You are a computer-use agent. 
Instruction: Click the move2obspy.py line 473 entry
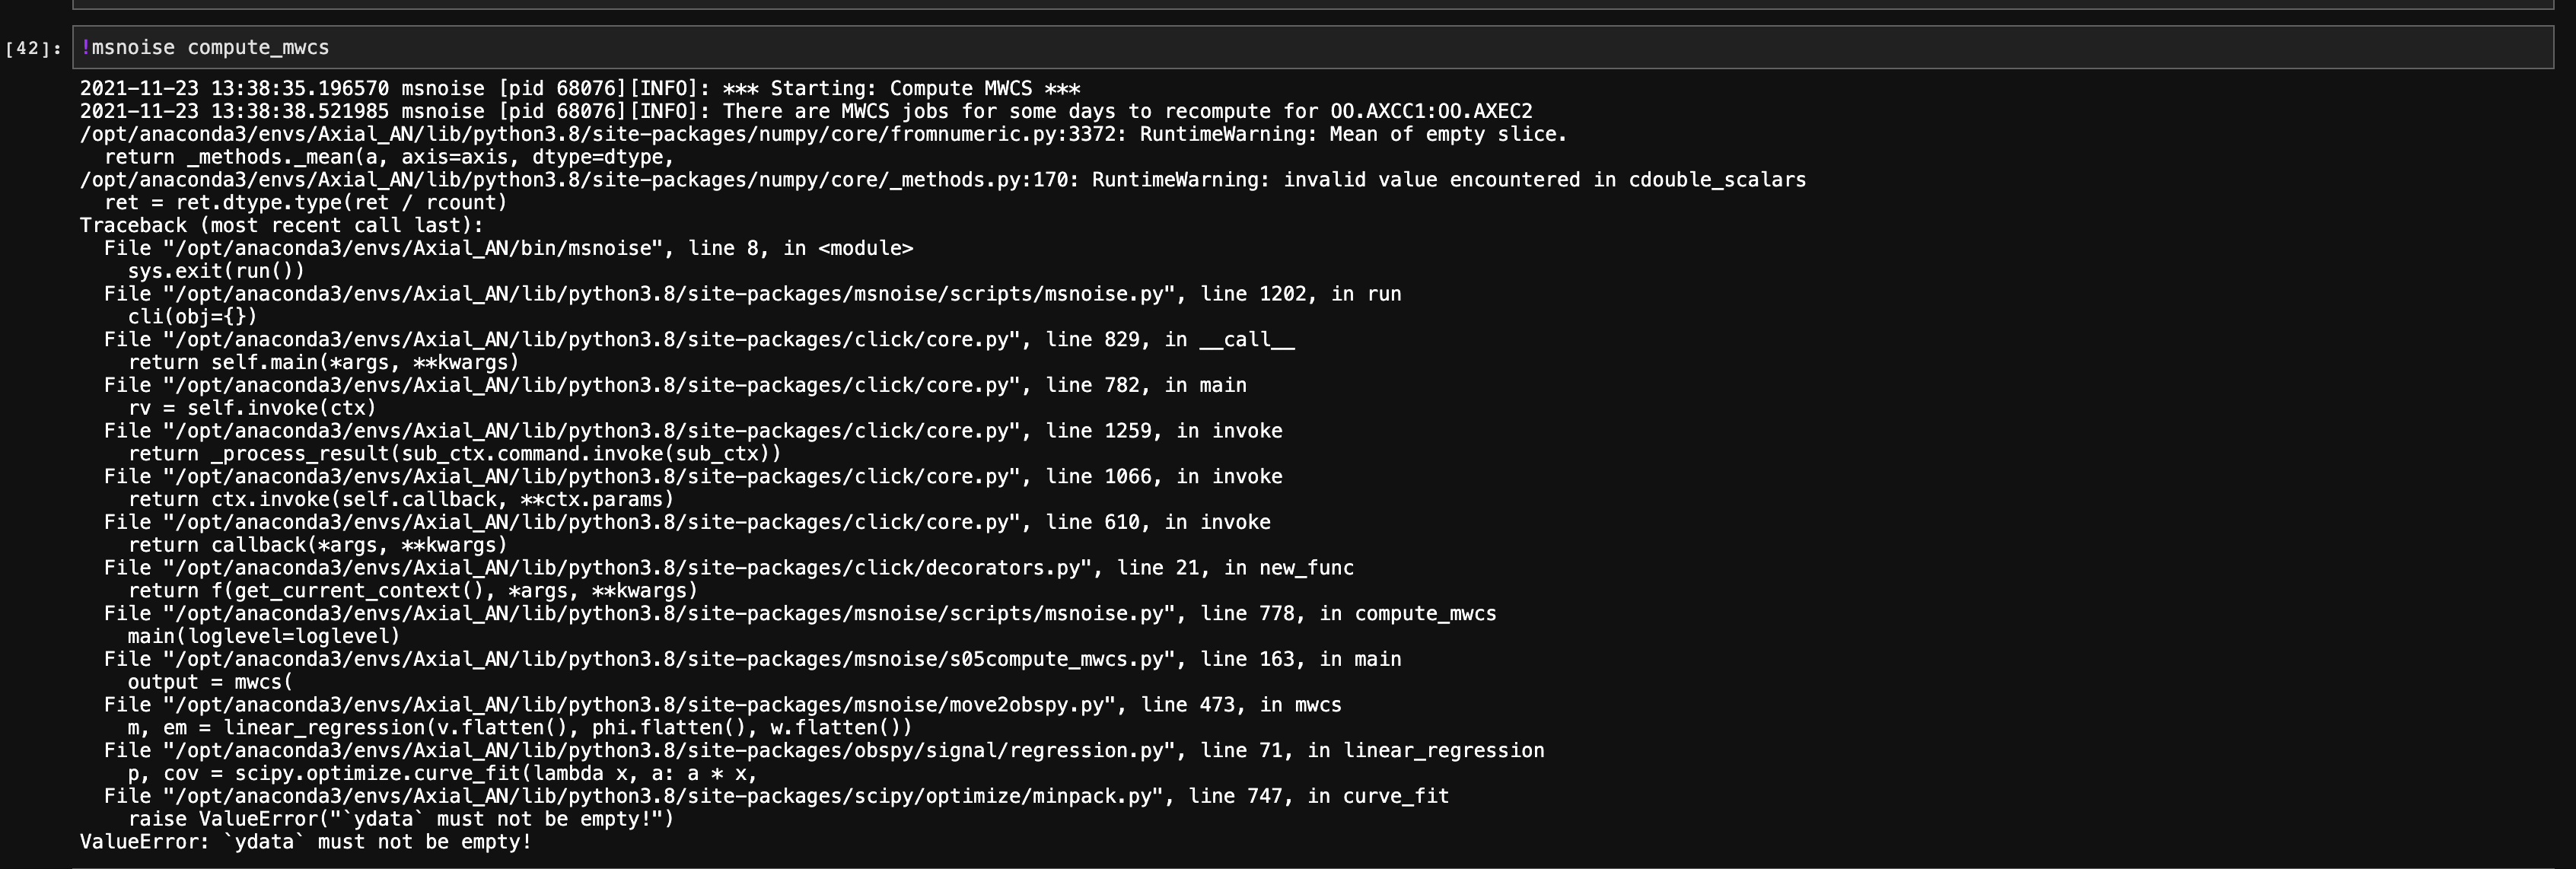click(x=722, y=705)
